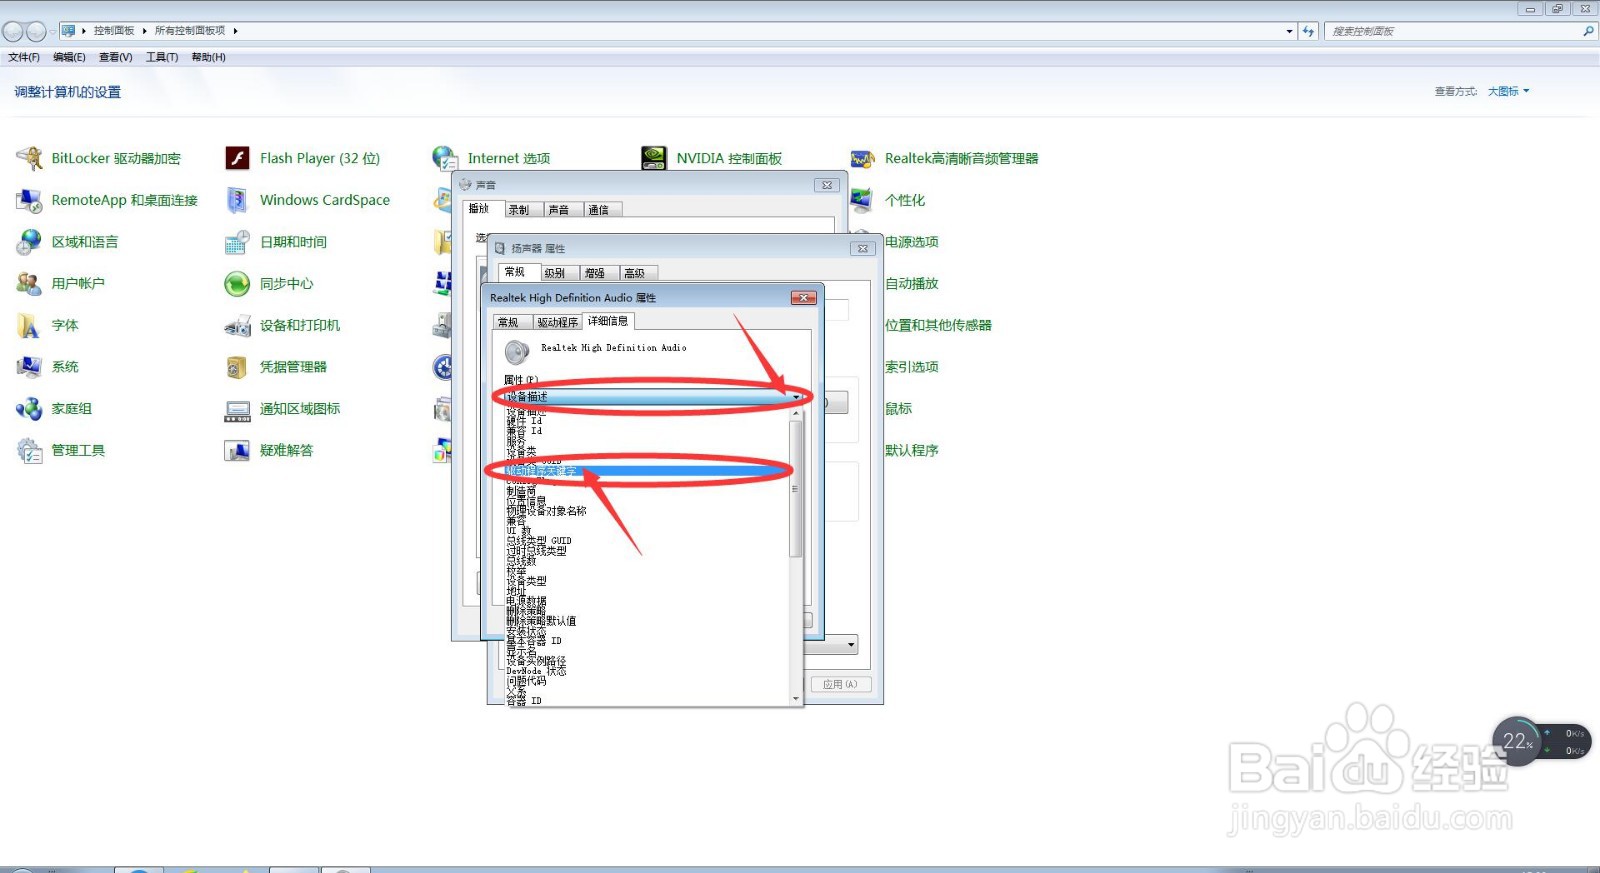Open Flash Player (32 位) icon
This screenshot has width=1600, height=873.
(238, 158)
